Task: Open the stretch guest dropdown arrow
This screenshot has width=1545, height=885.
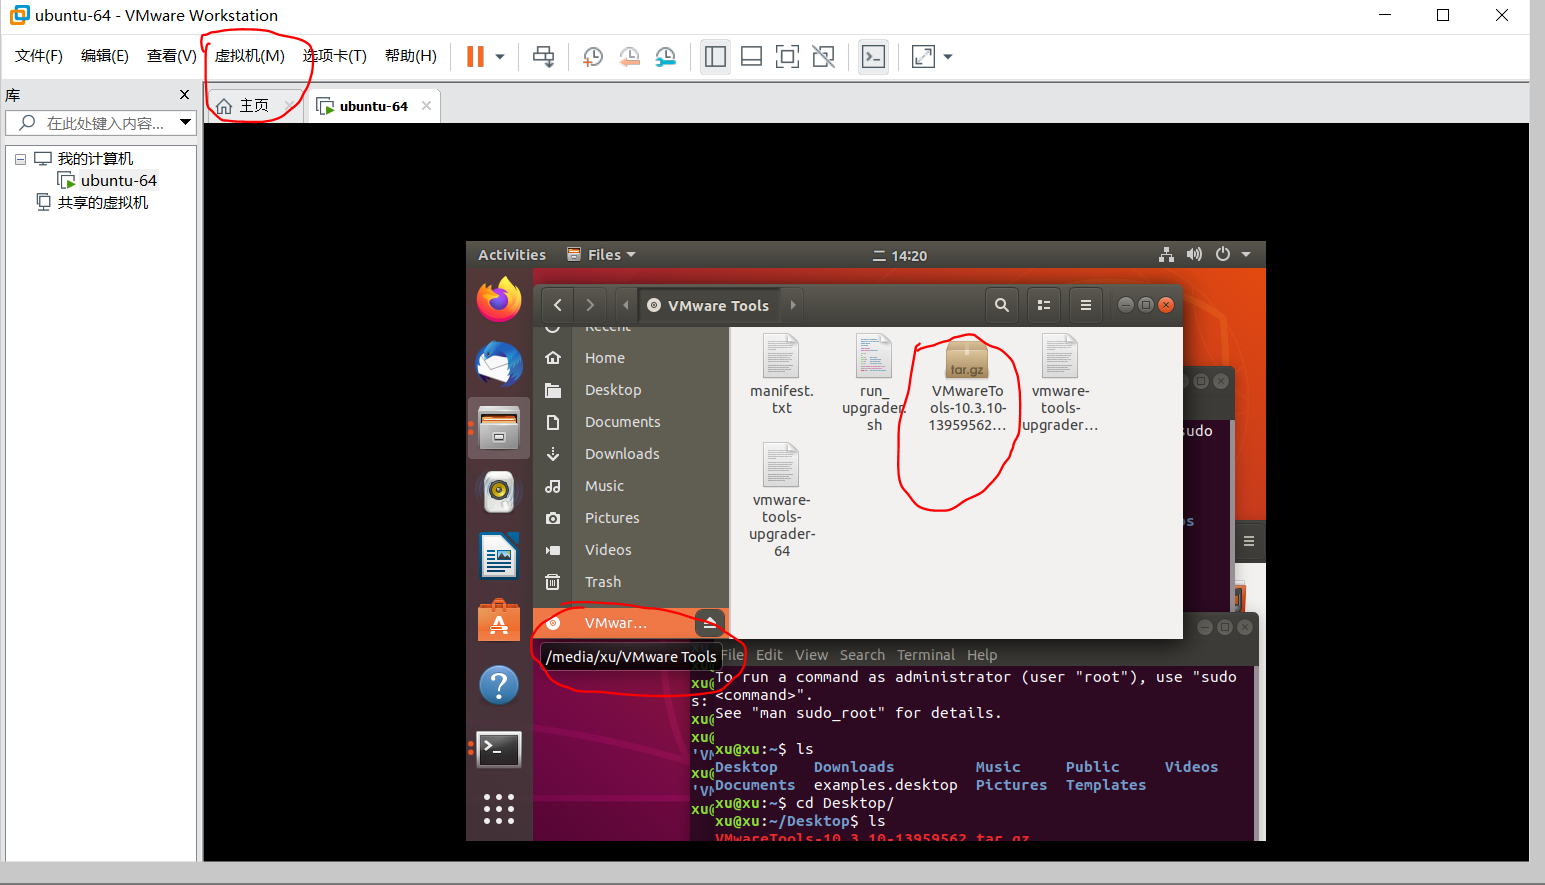Action: point(948,57)
